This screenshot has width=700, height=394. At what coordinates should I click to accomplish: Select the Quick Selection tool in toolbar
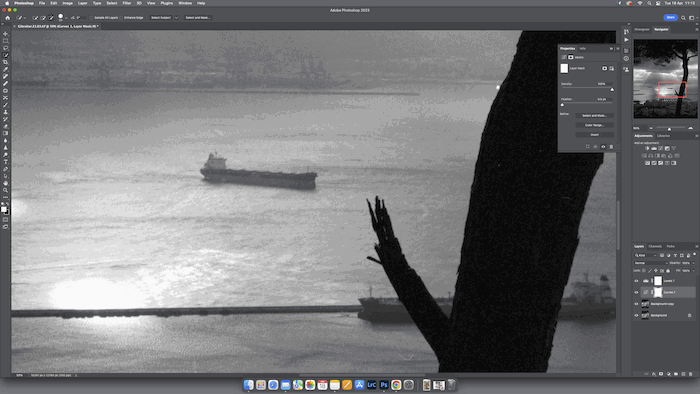click(5, 55)
